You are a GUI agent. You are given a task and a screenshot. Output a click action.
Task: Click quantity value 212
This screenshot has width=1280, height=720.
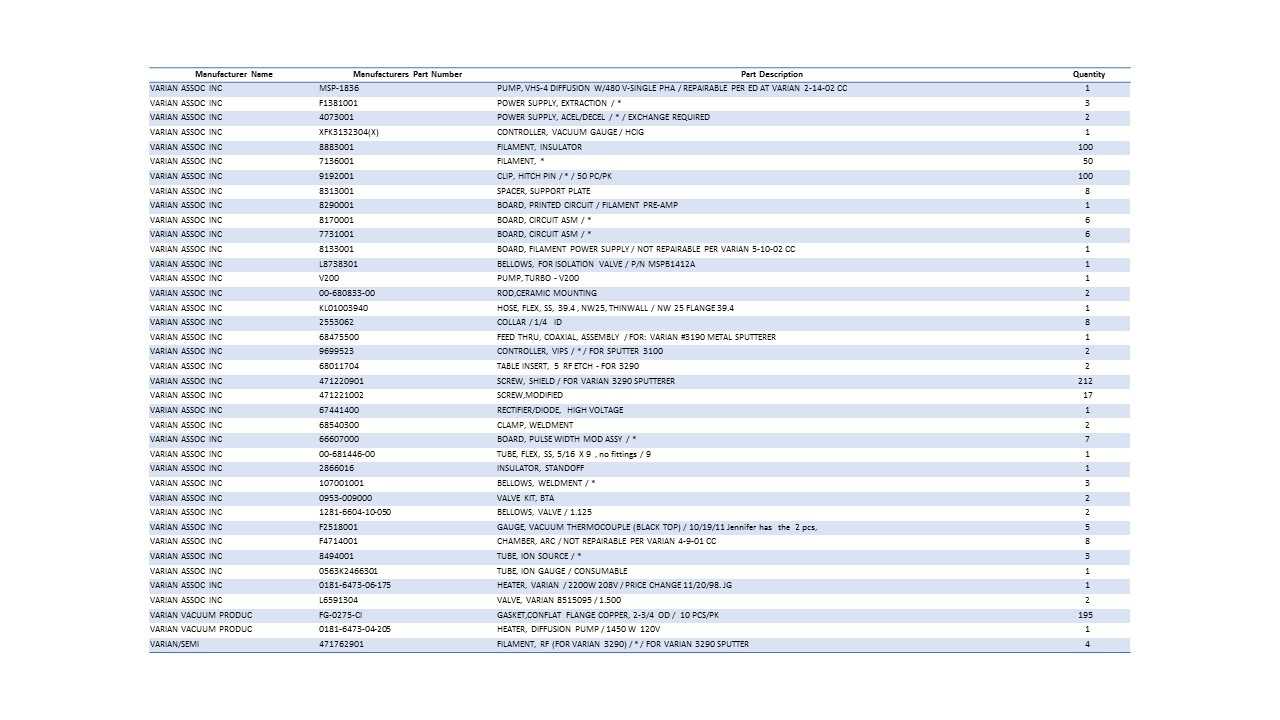[1087, 381]
